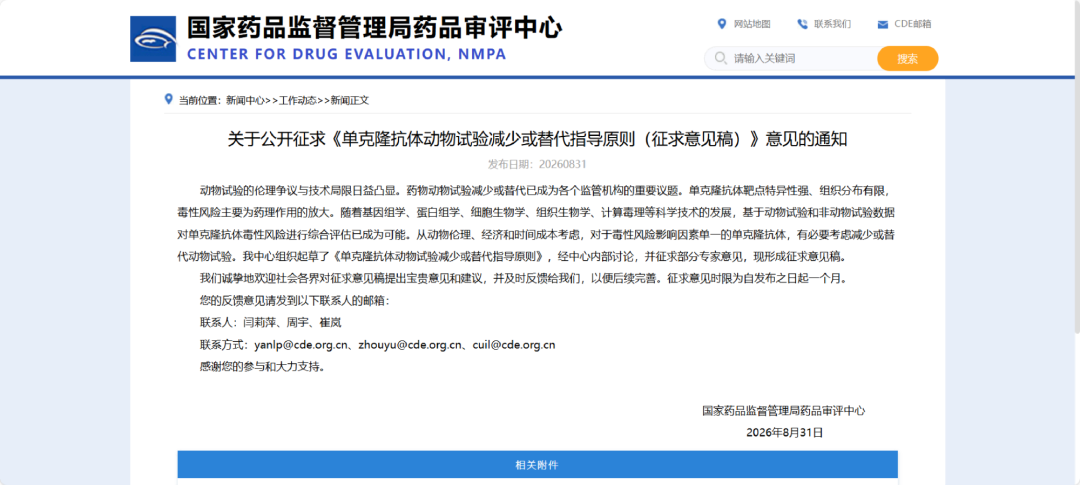Click the date 2026年8月31日

(x=785, y=433)
